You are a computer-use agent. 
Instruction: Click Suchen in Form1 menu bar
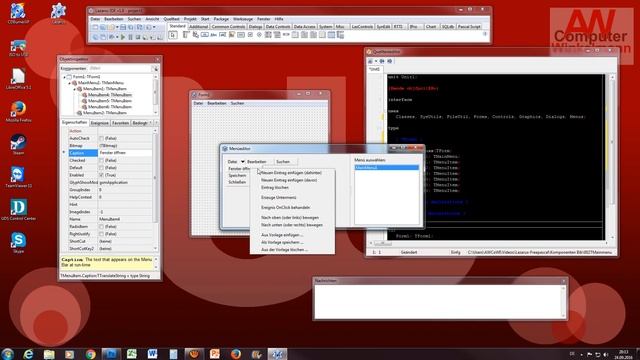tap(237, 104)
